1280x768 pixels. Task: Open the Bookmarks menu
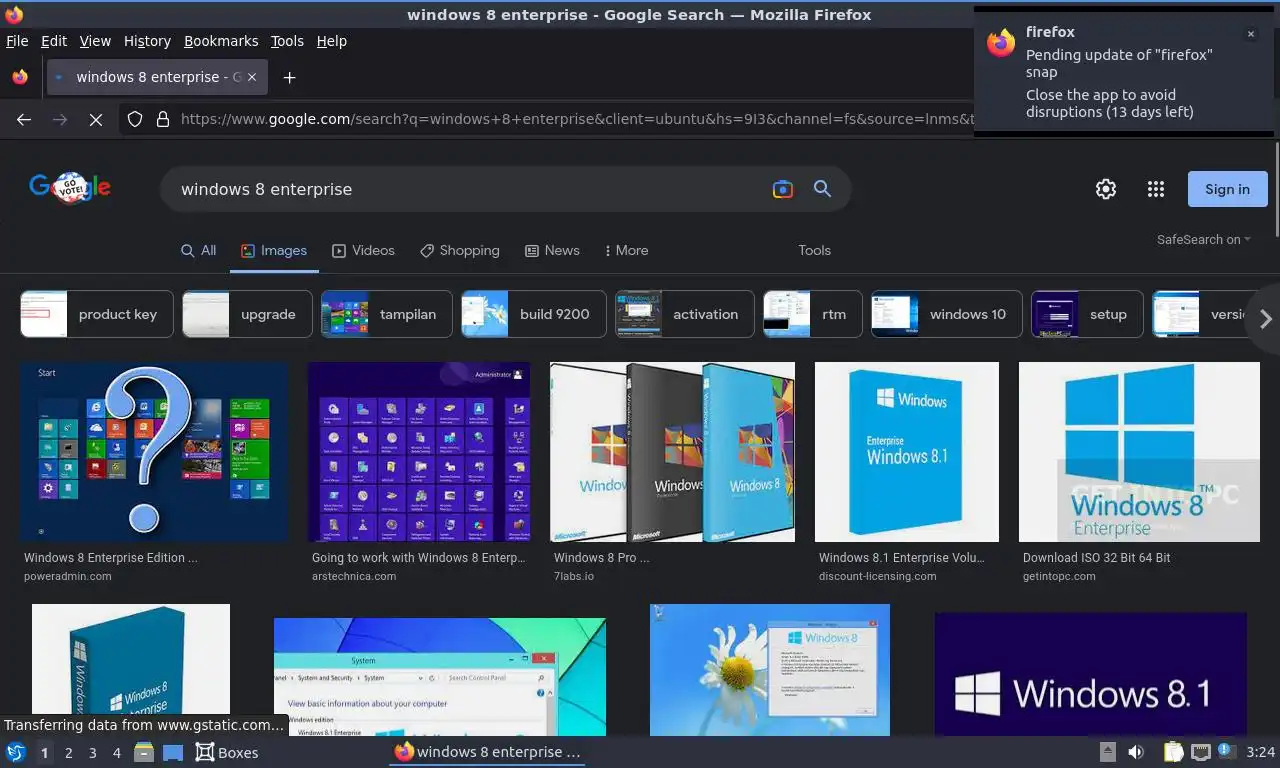221,41
